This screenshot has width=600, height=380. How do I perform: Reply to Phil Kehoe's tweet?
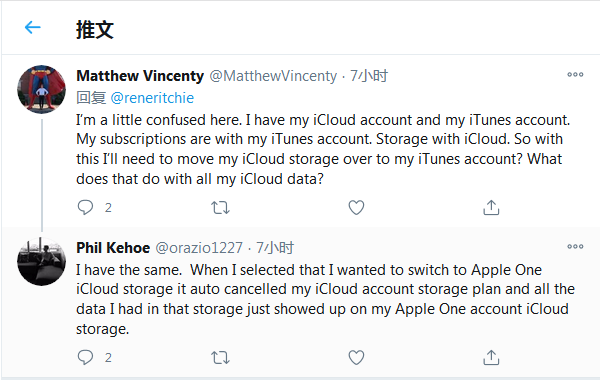pos(85,357)
